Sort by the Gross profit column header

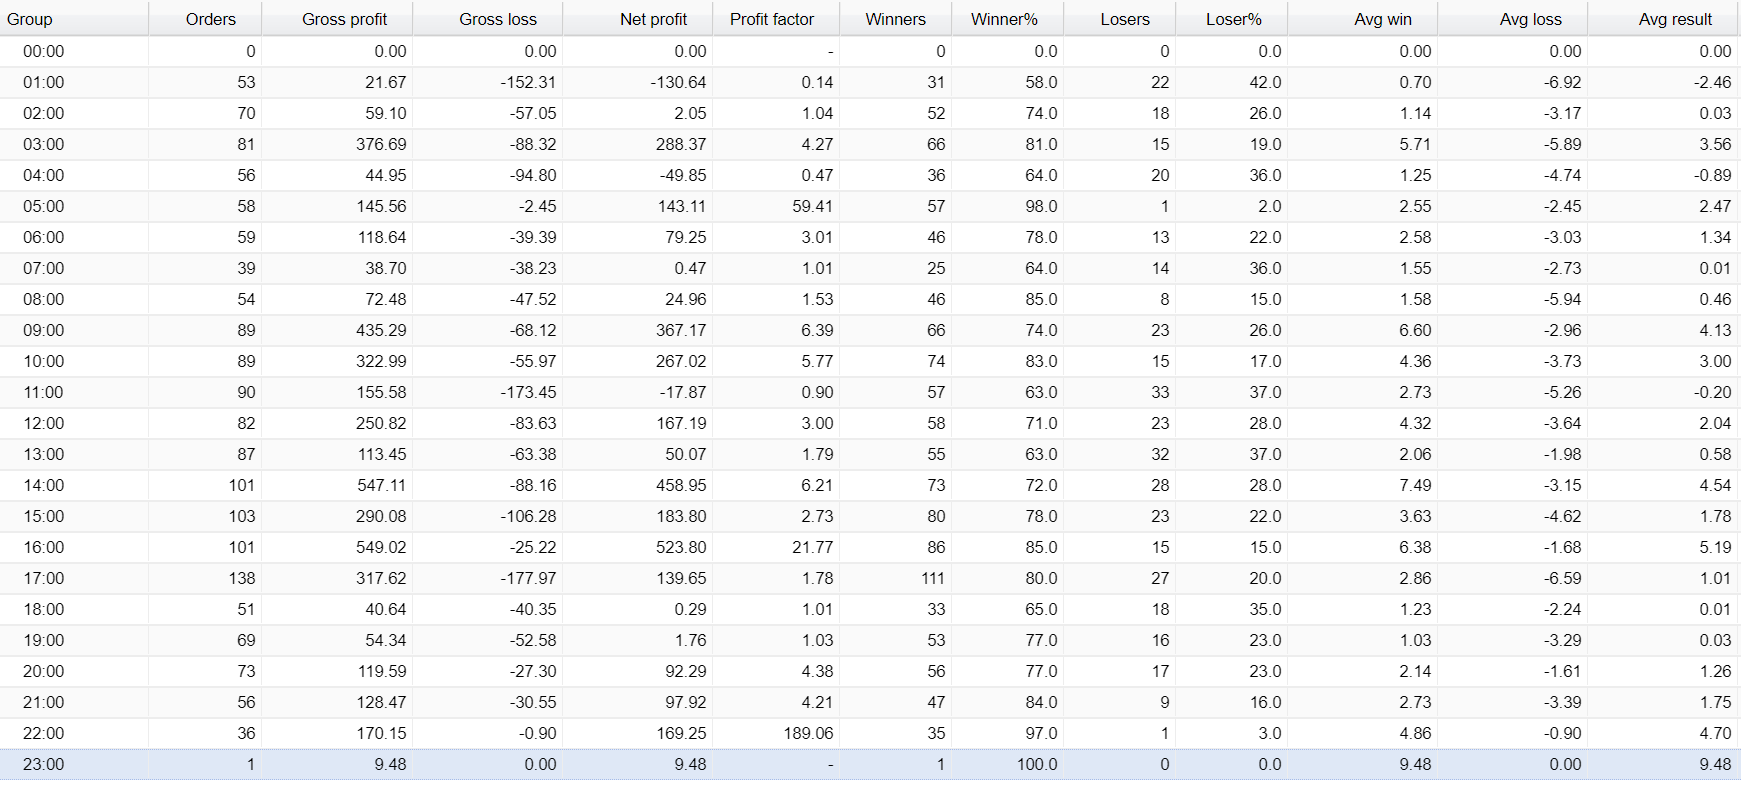click(x=337, y=19)
